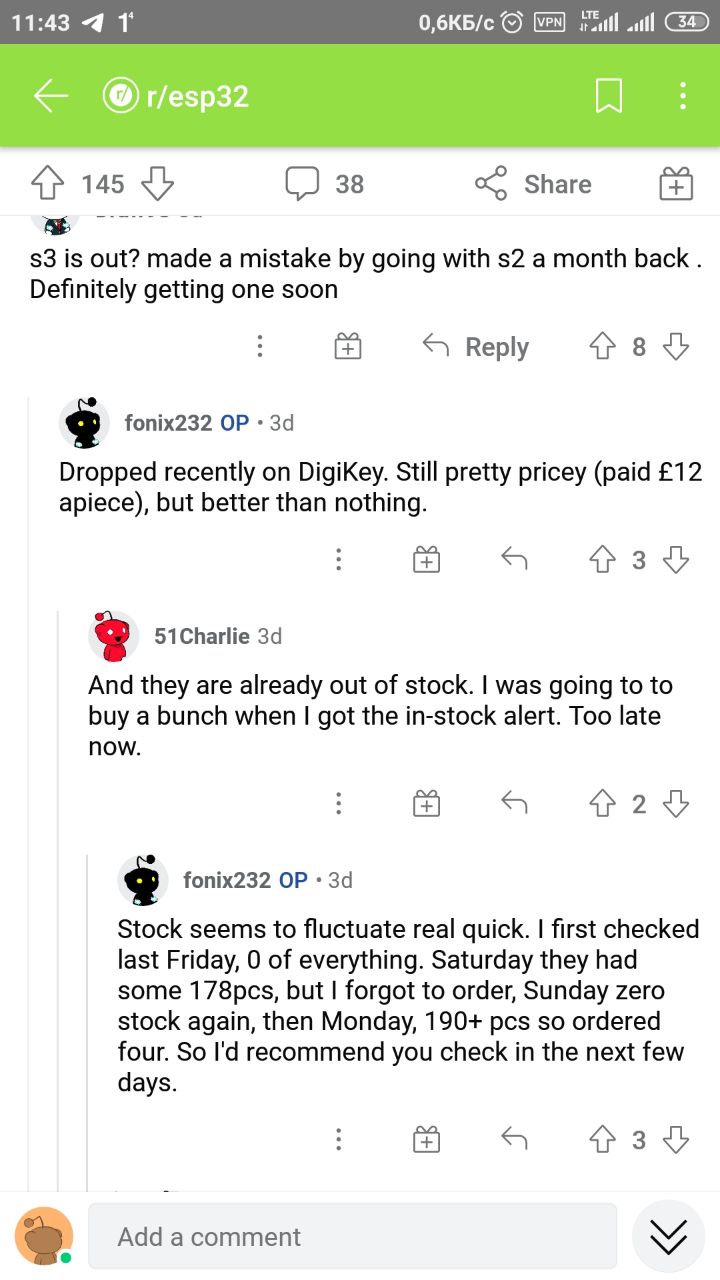This screenshot has width=720, height=1280.
Task: Open fonix232 profile on DigiKey comment
Action: [x=86, y=423]
